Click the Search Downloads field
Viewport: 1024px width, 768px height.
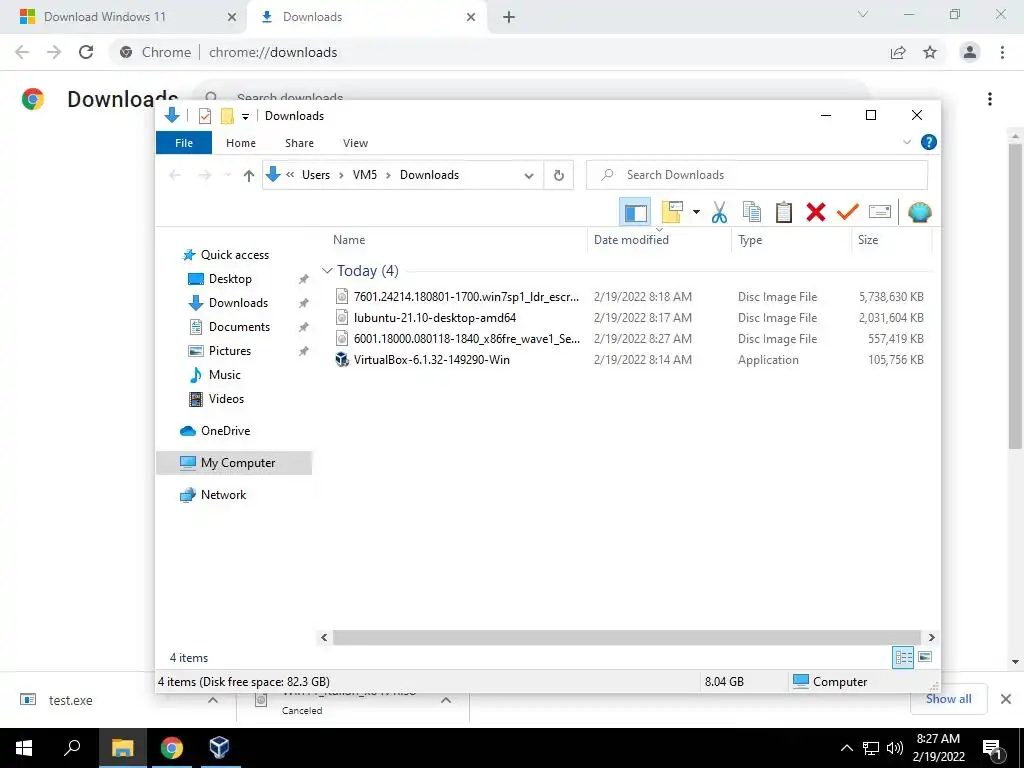(x=757, y=175)
